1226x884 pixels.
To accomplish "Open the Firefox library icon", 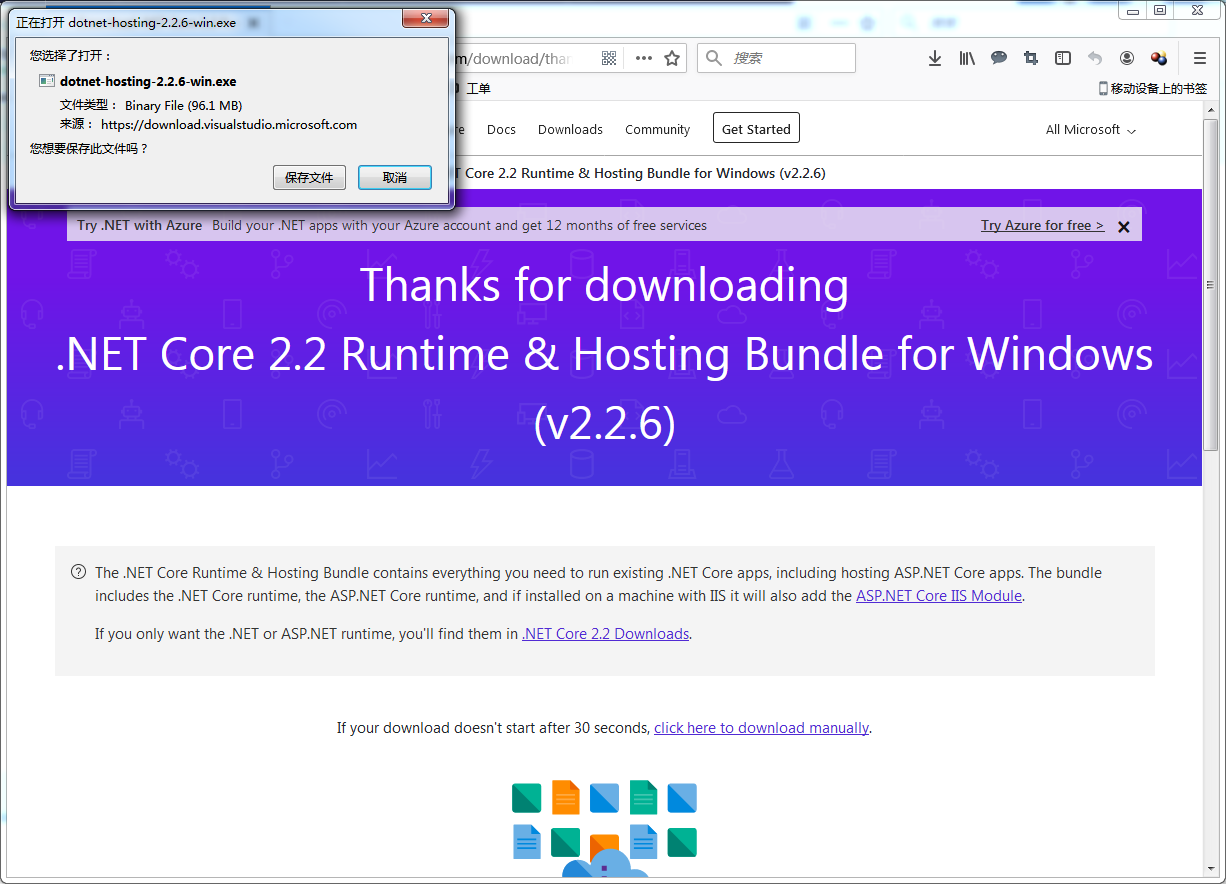I will pyautogui.click(x=966, y=58).
